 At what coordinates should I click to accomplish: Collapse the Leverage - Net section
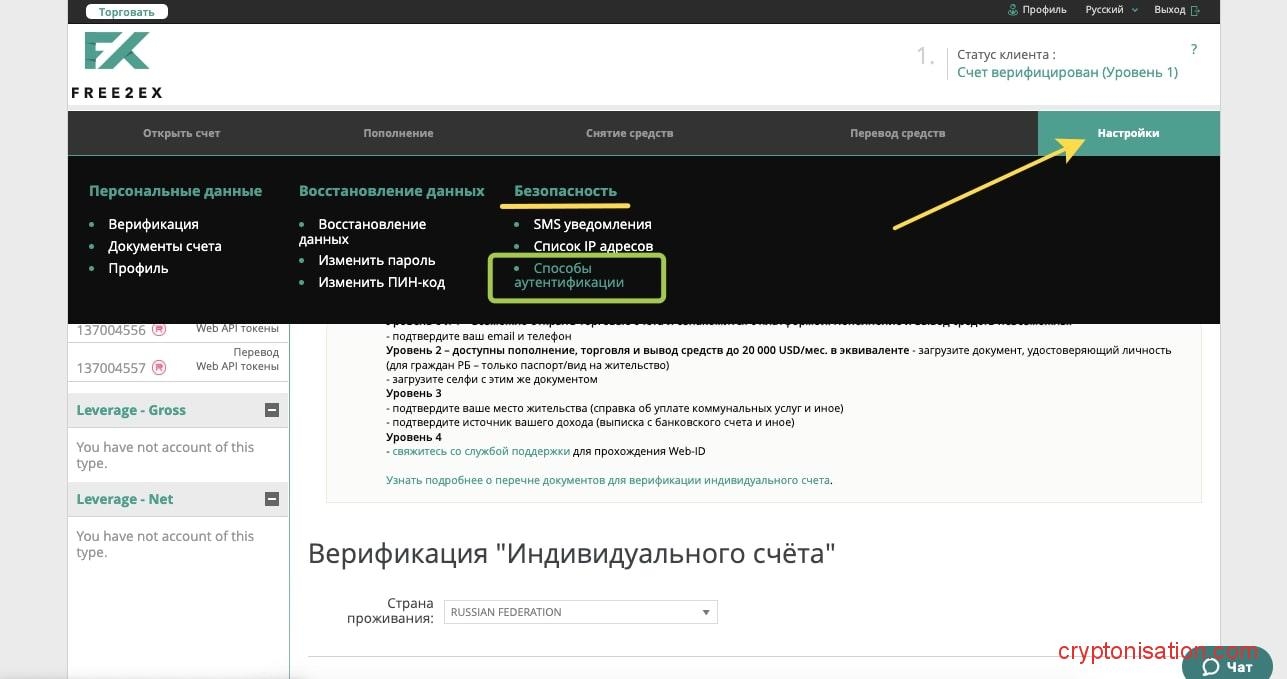click(271, 499)
